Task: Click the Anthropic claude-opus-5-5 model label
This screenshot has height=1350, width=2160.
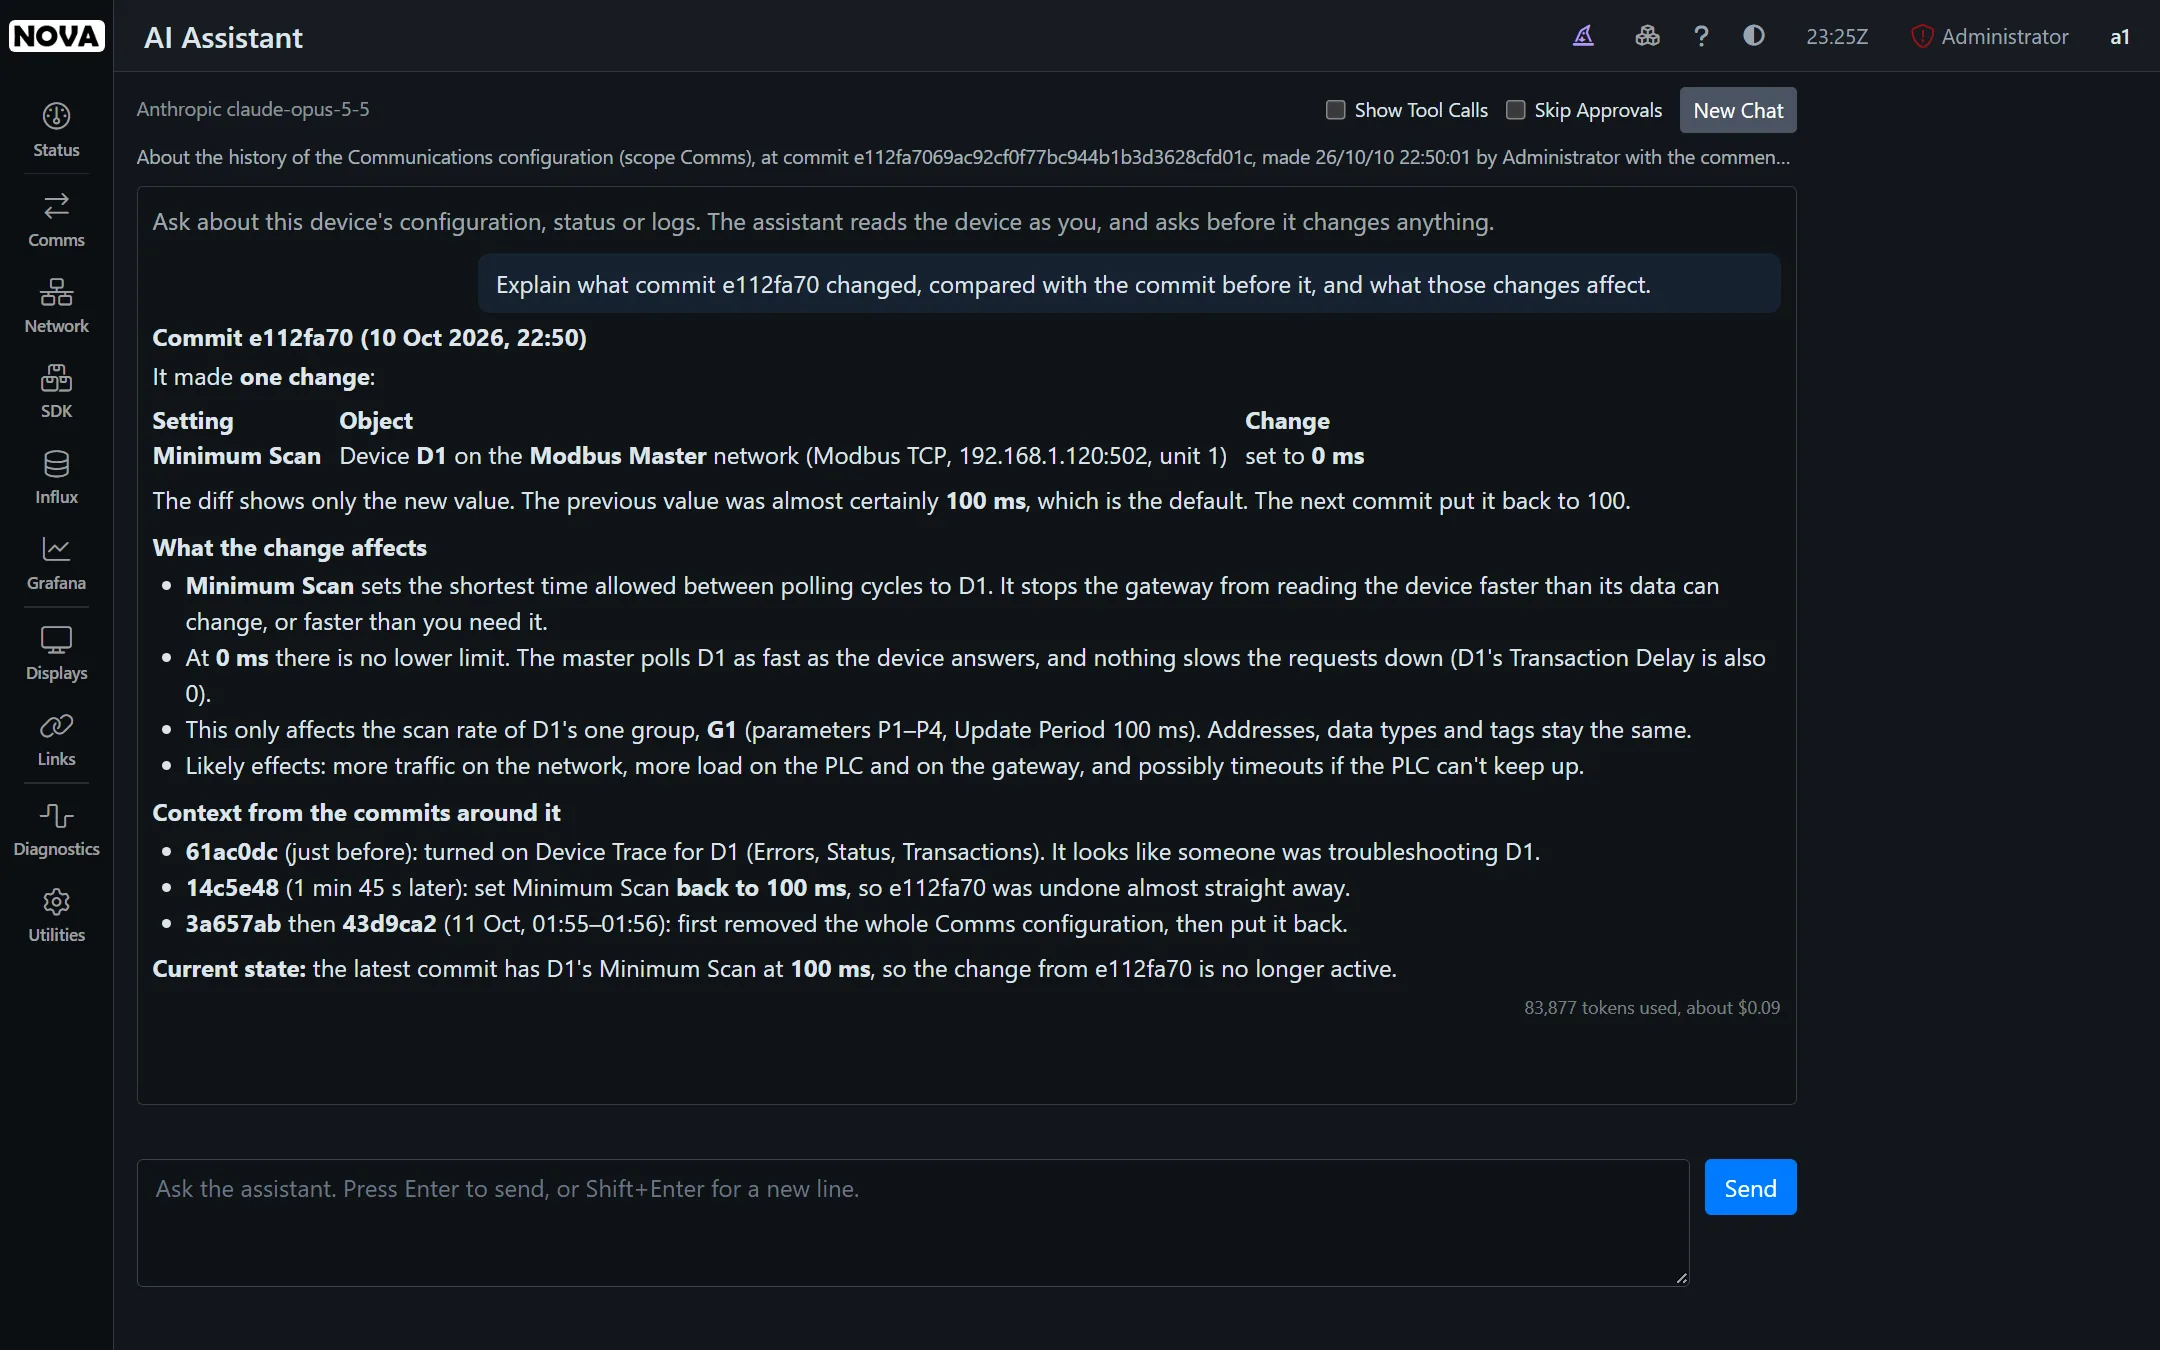Action: 253,109
